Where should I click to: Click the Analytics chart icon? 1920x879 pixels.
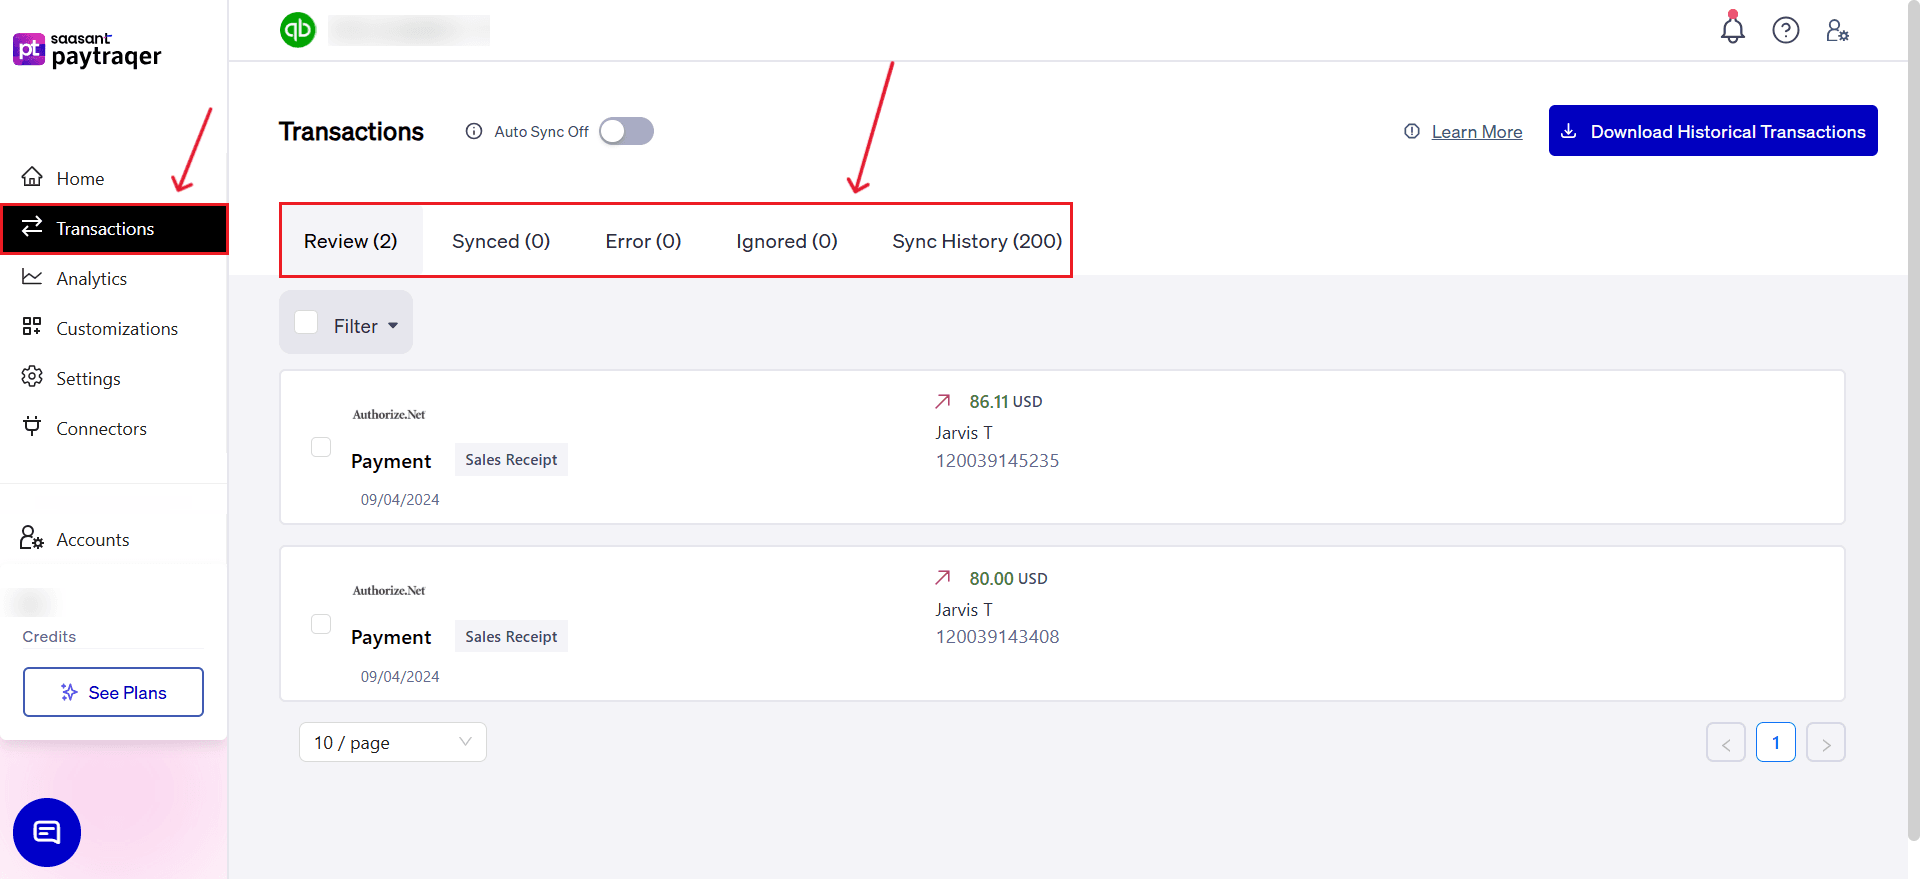coord(32,277)
